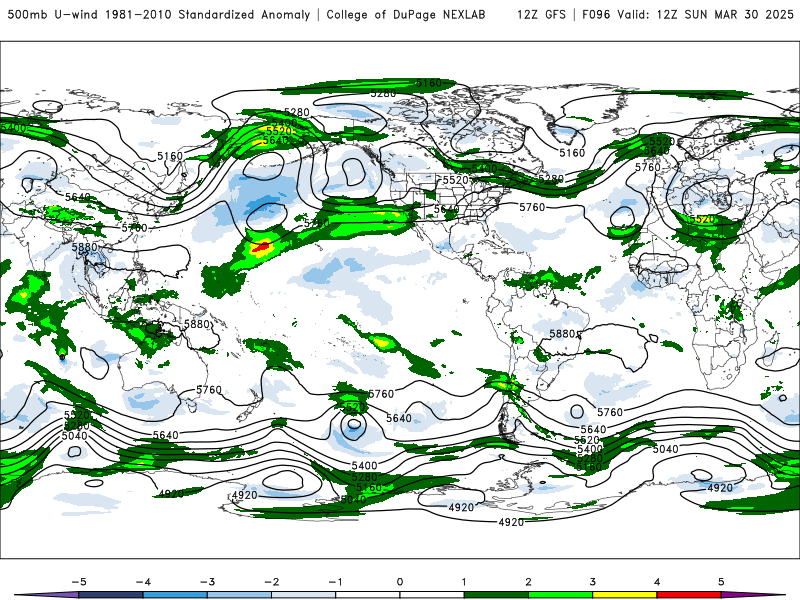Click the colorbar tick label "-5"

pos(79,582)
